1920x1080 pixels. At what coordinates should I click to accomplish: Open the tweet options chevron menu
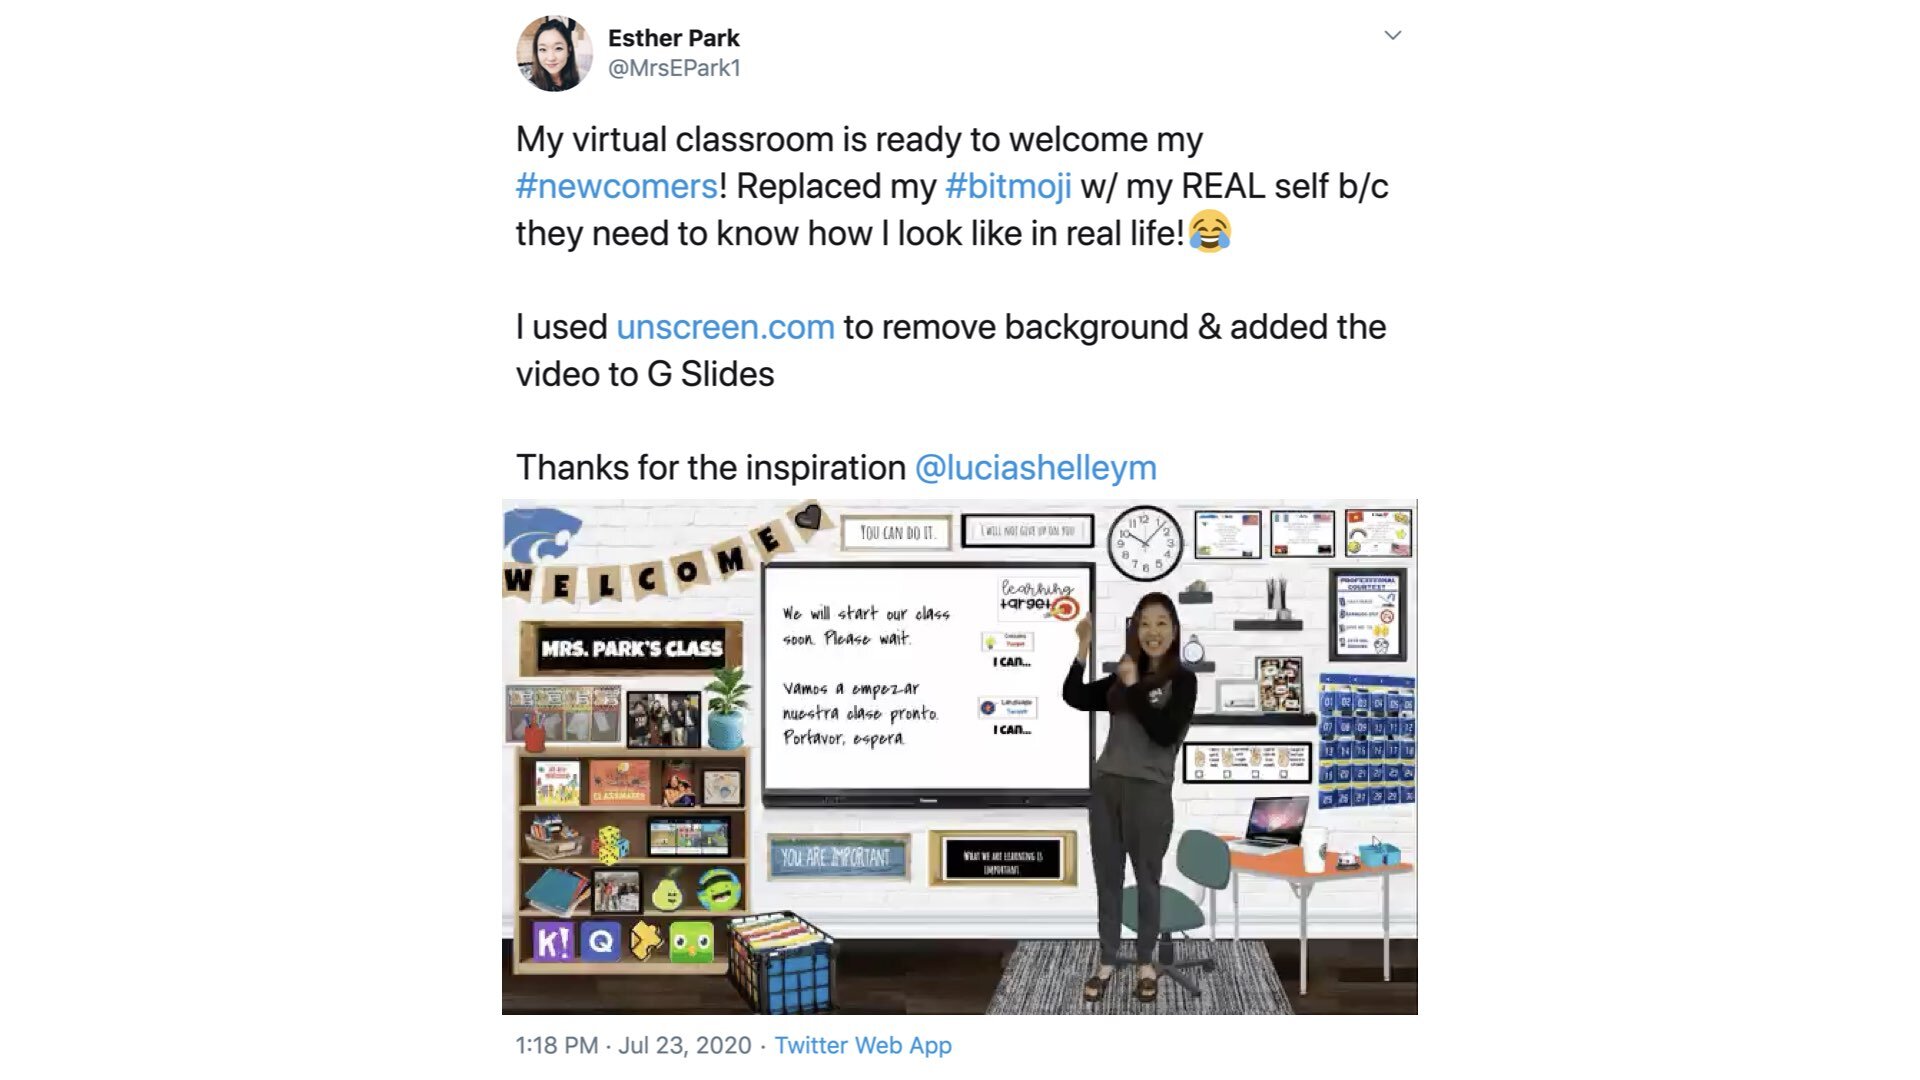coord(1392,36)
